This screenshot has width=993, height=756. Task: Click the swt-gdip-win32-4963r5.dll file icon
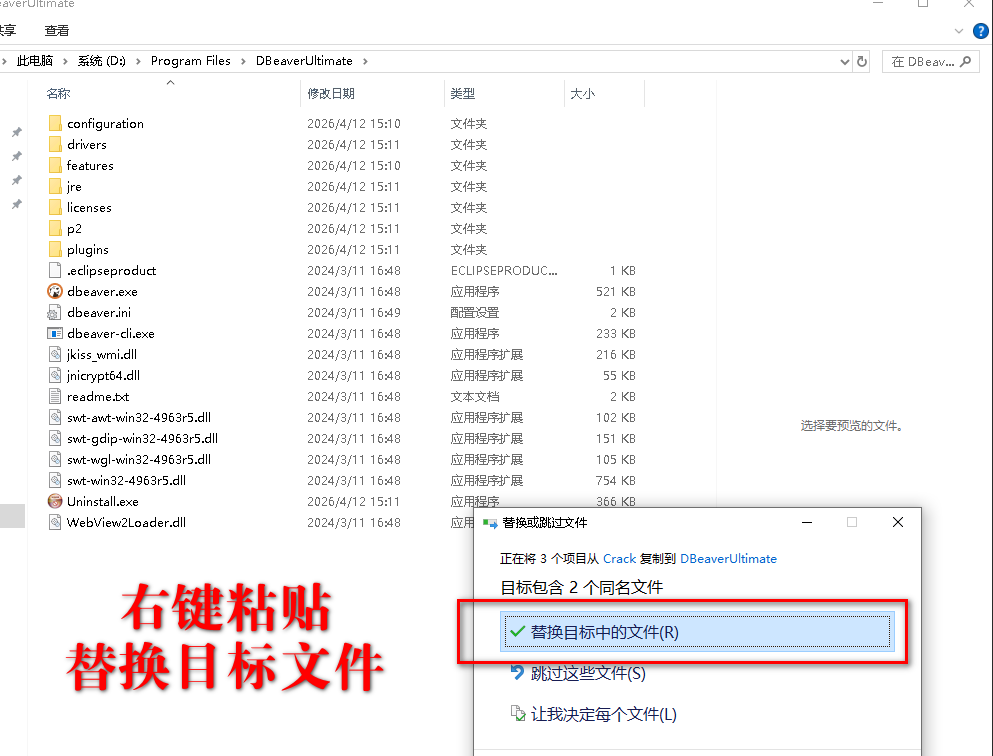[55, 438]
